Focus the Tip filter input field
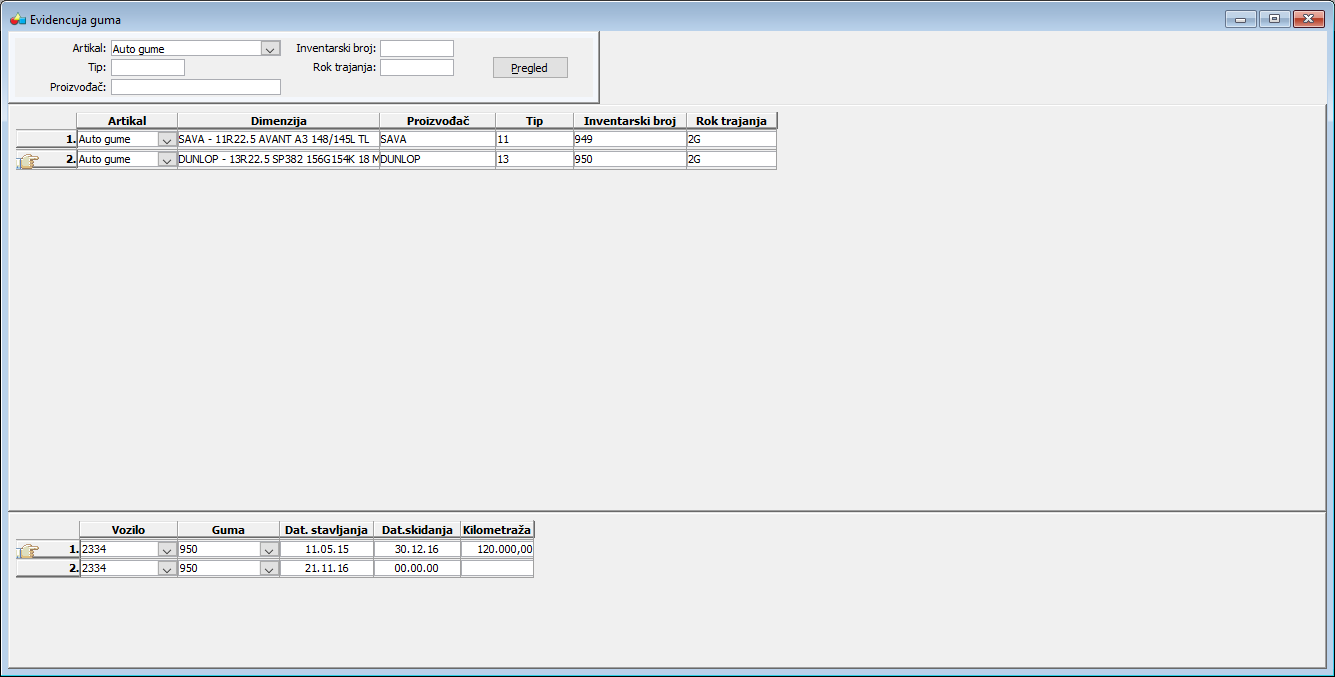The width and height of the screenshot is (1335, 677). click(x=148, y=68)
